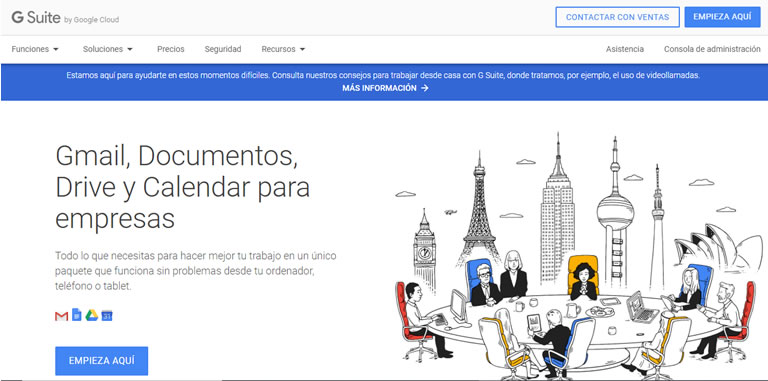Click Empieza aquí in the header

[x=722, y=17]
